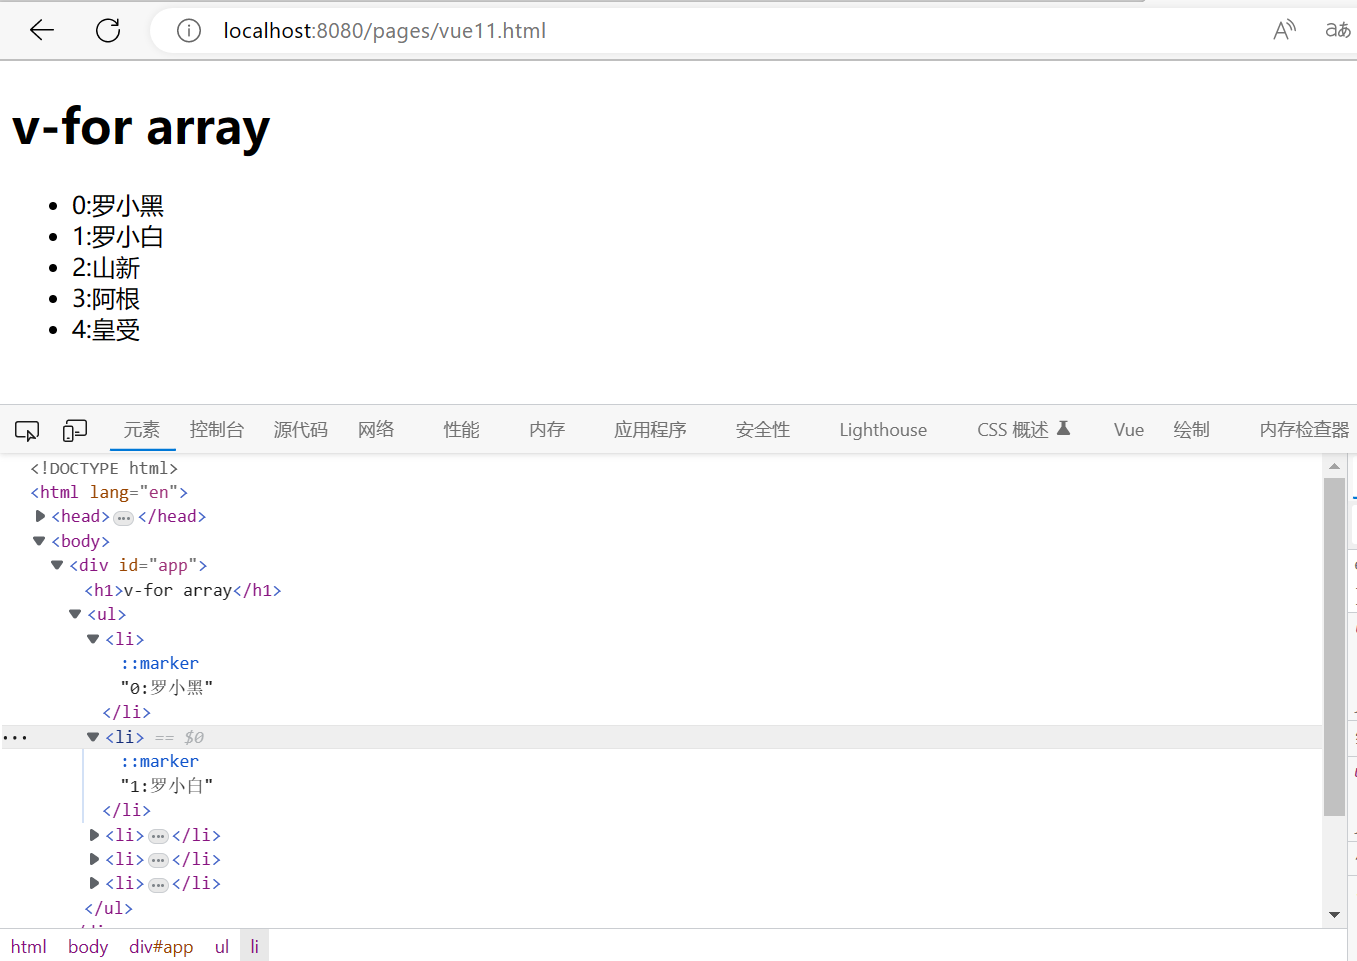Select div#app in the breadcrumb bar
Image resolution: width=1357 pixels, height=961 pixels.
(x=161, y=946)
